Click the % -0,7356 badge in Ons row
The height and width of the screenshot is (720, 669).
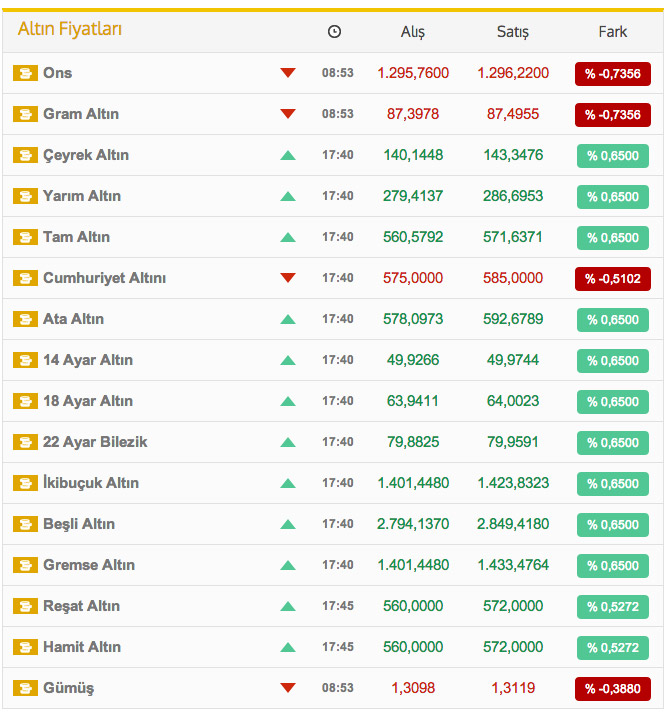613,73
